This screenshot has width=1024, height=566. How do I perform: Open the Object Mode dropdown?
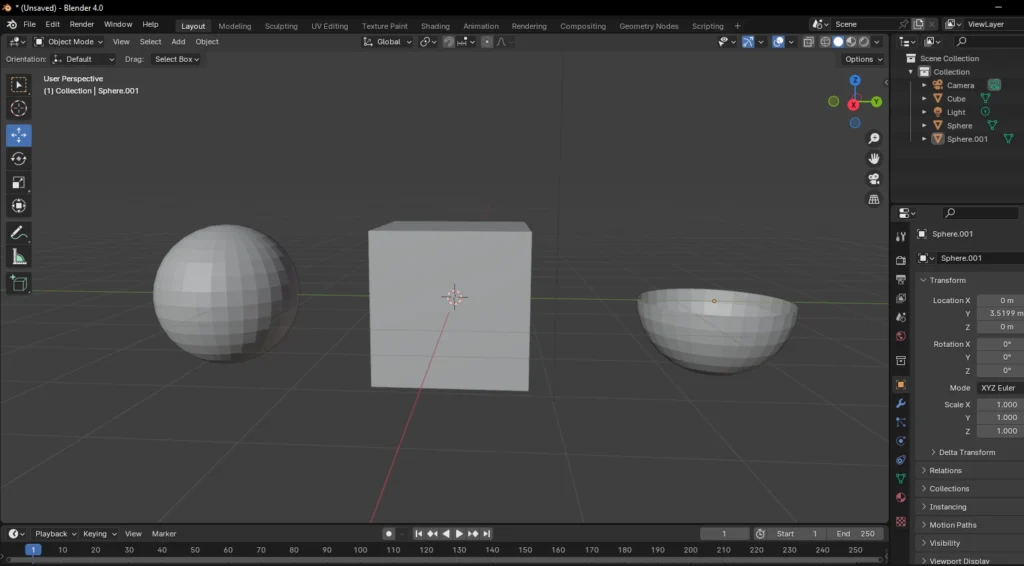(70, 42)
